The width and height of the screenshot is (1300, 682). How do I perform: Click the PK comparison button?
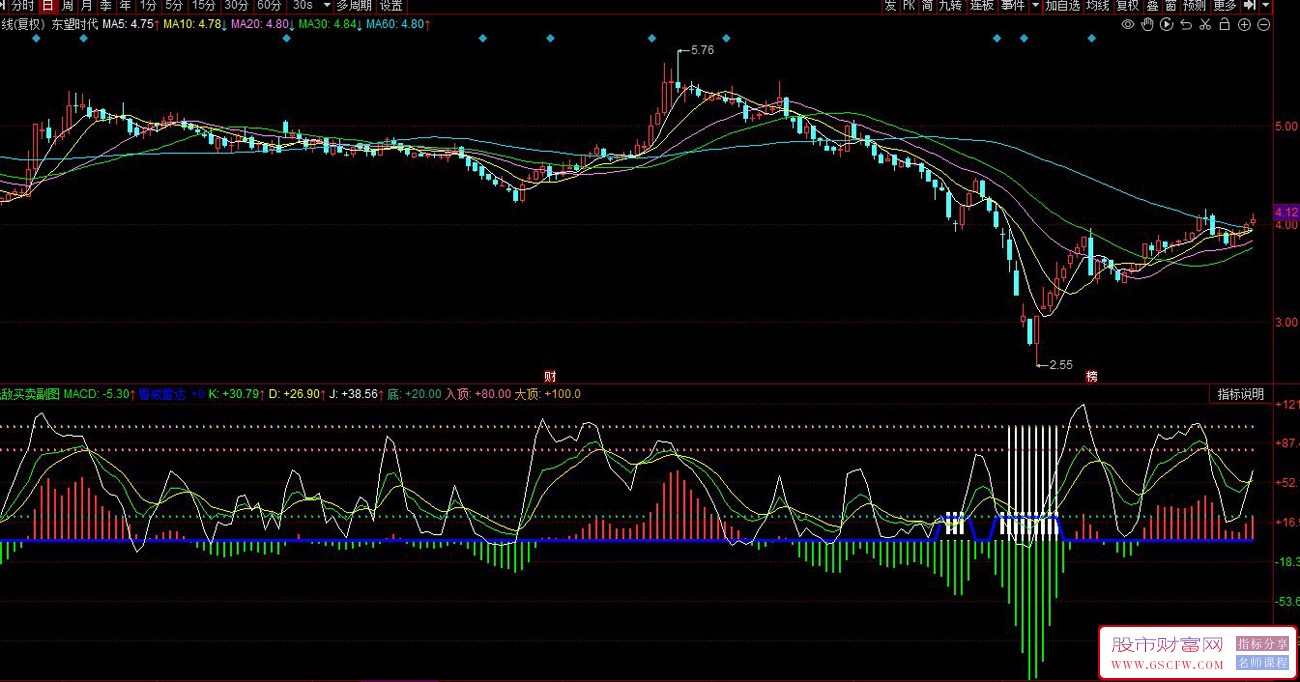pyautogui.click(x=909, y=5)
